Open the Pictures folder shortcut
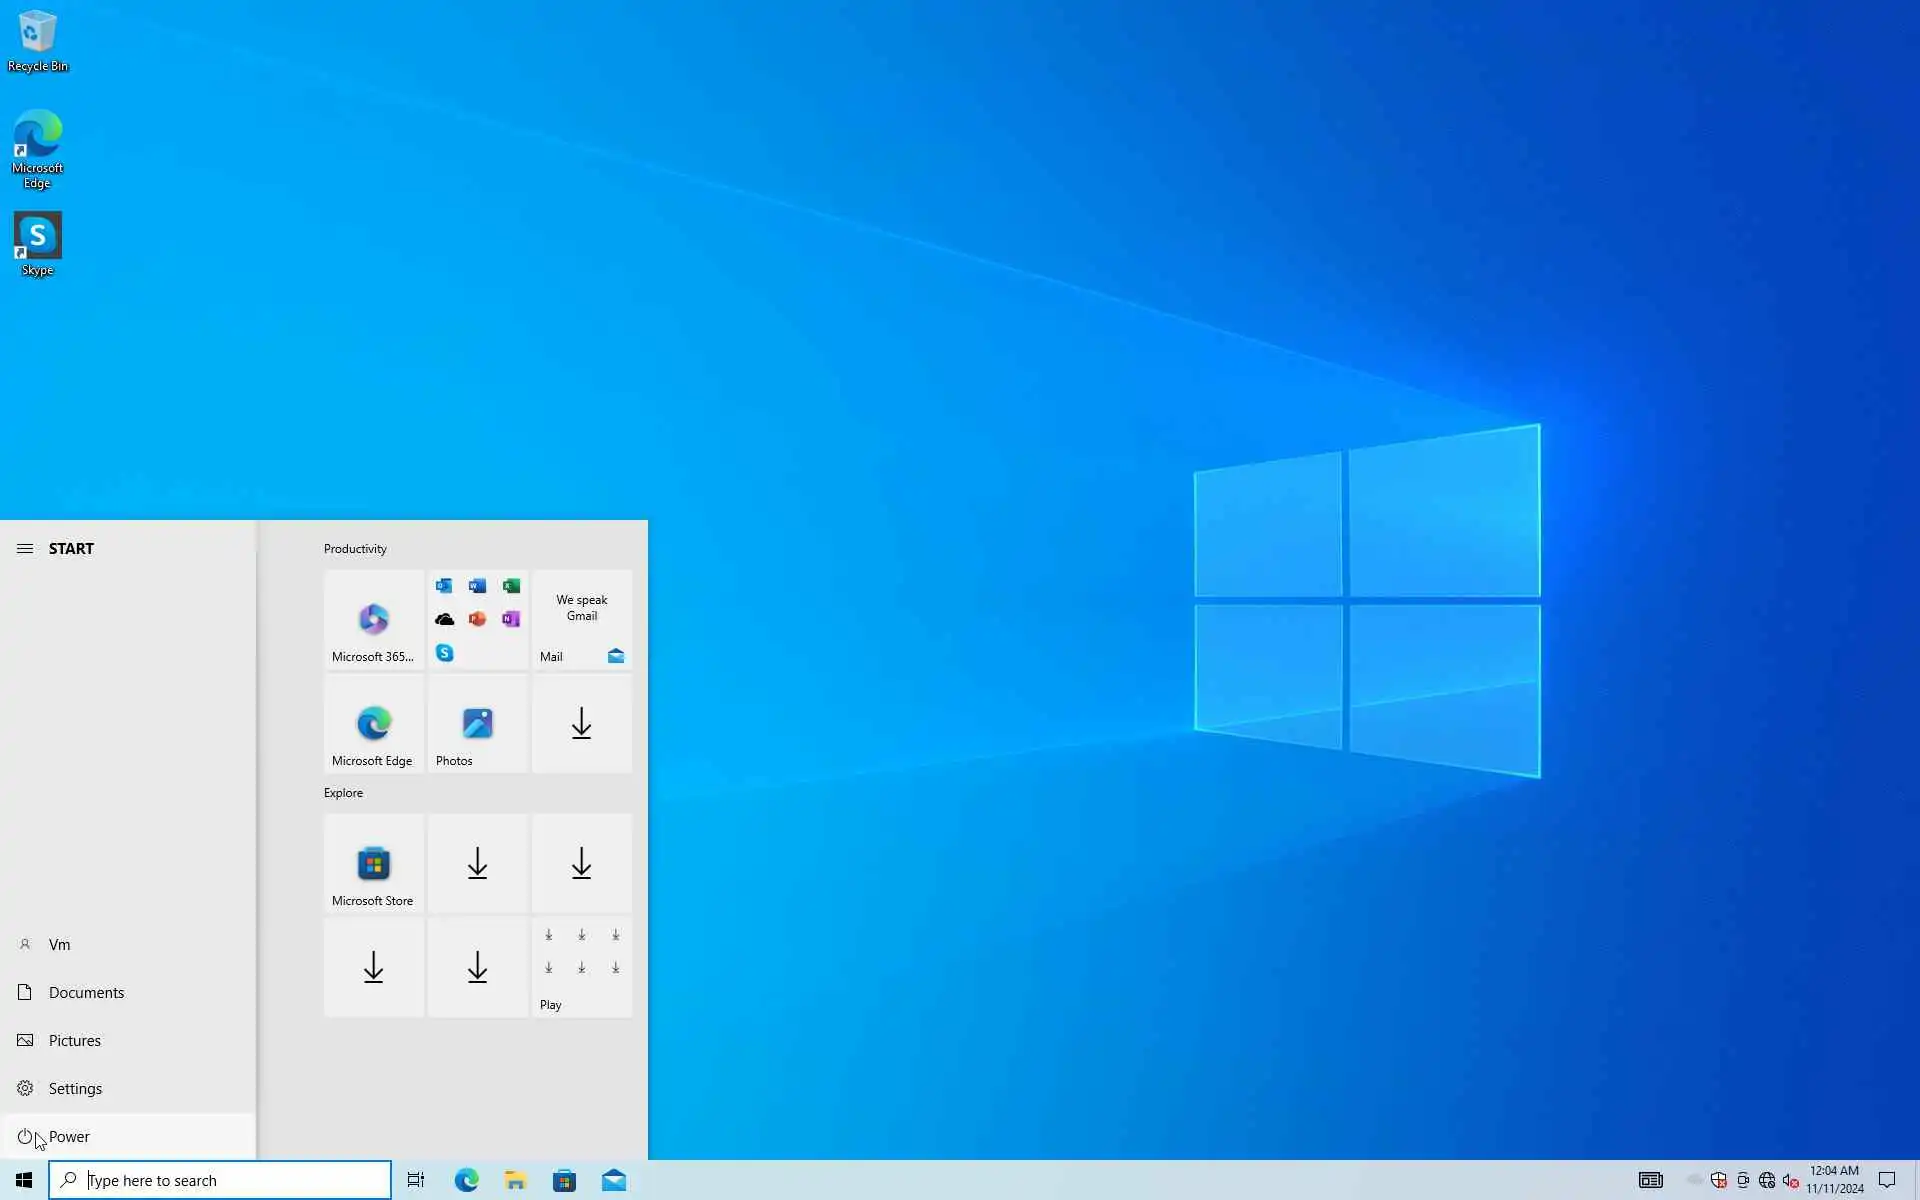This screenshot has width=1920, height=1200. (75, 1041)
